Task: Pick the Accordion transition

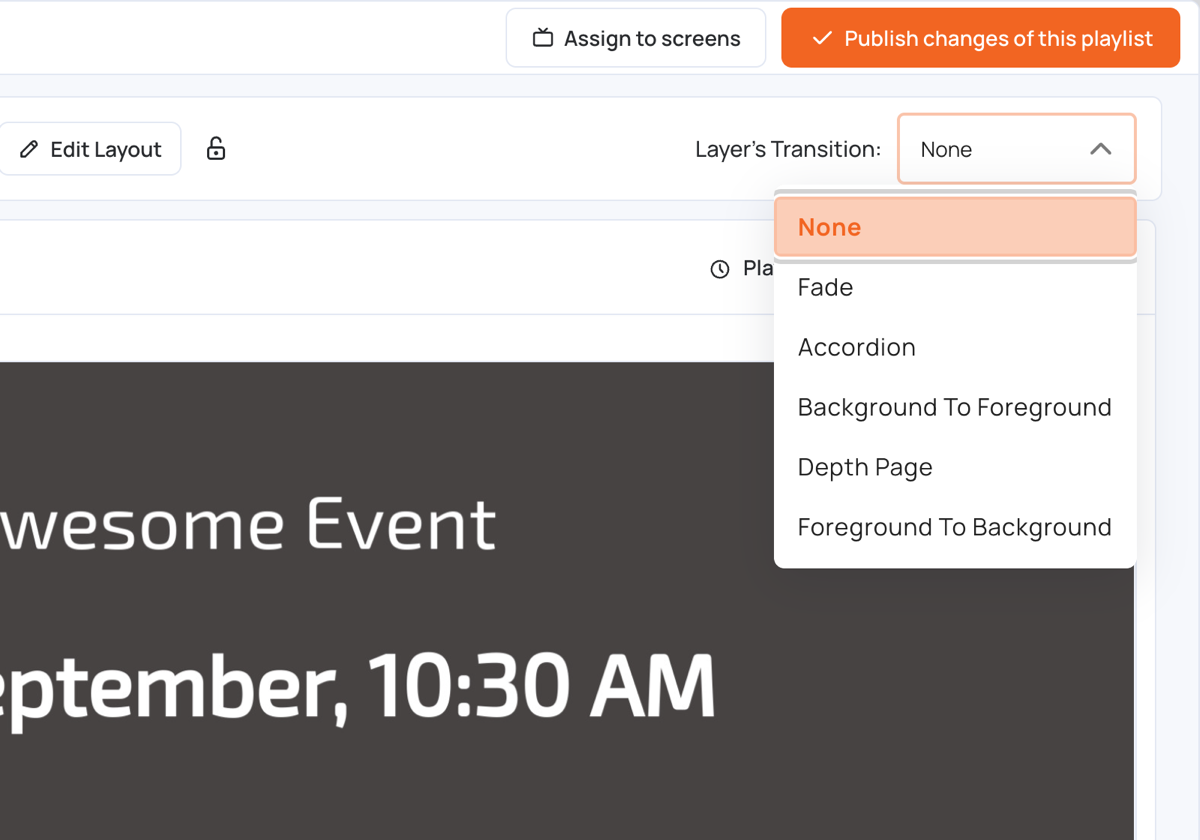Action: tap(955, 347)
